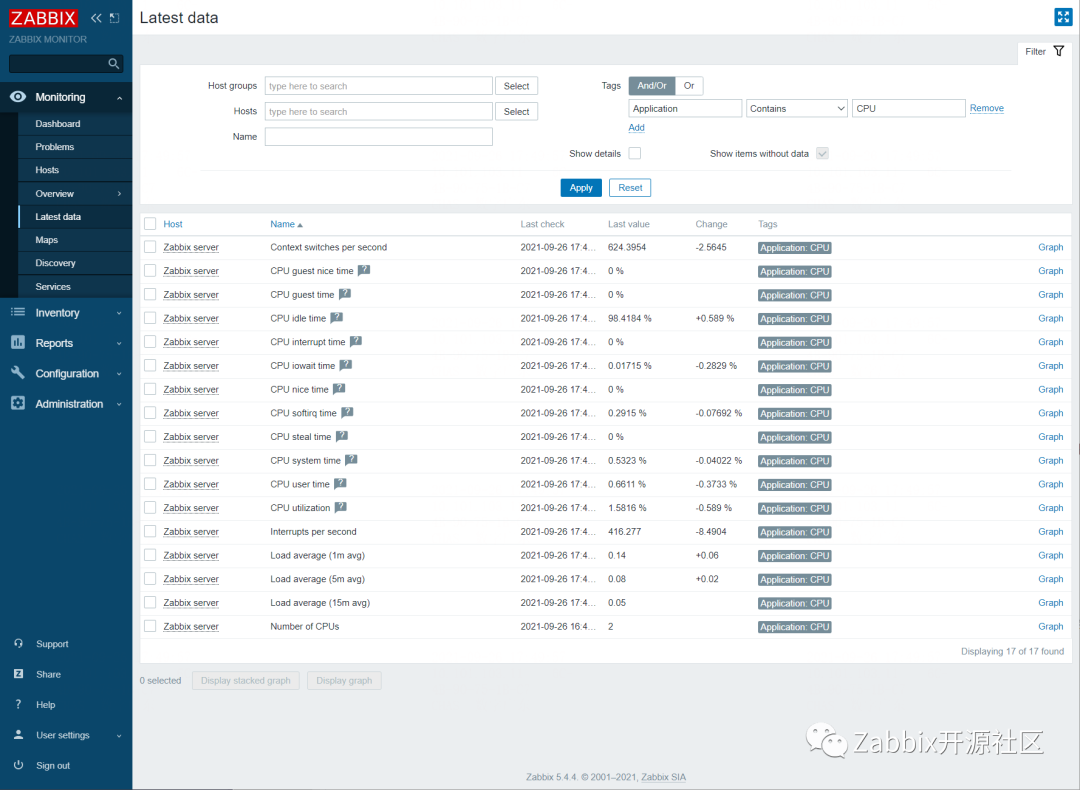
Task: Expand the Configuration menu section
Action: (119, 374)
